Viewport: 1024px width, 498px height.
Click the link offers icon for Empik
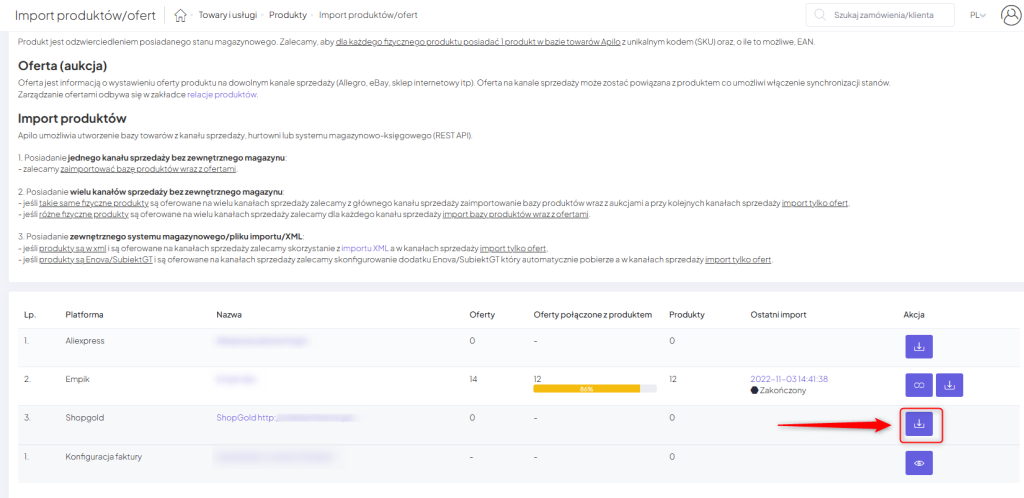[919, 385]
